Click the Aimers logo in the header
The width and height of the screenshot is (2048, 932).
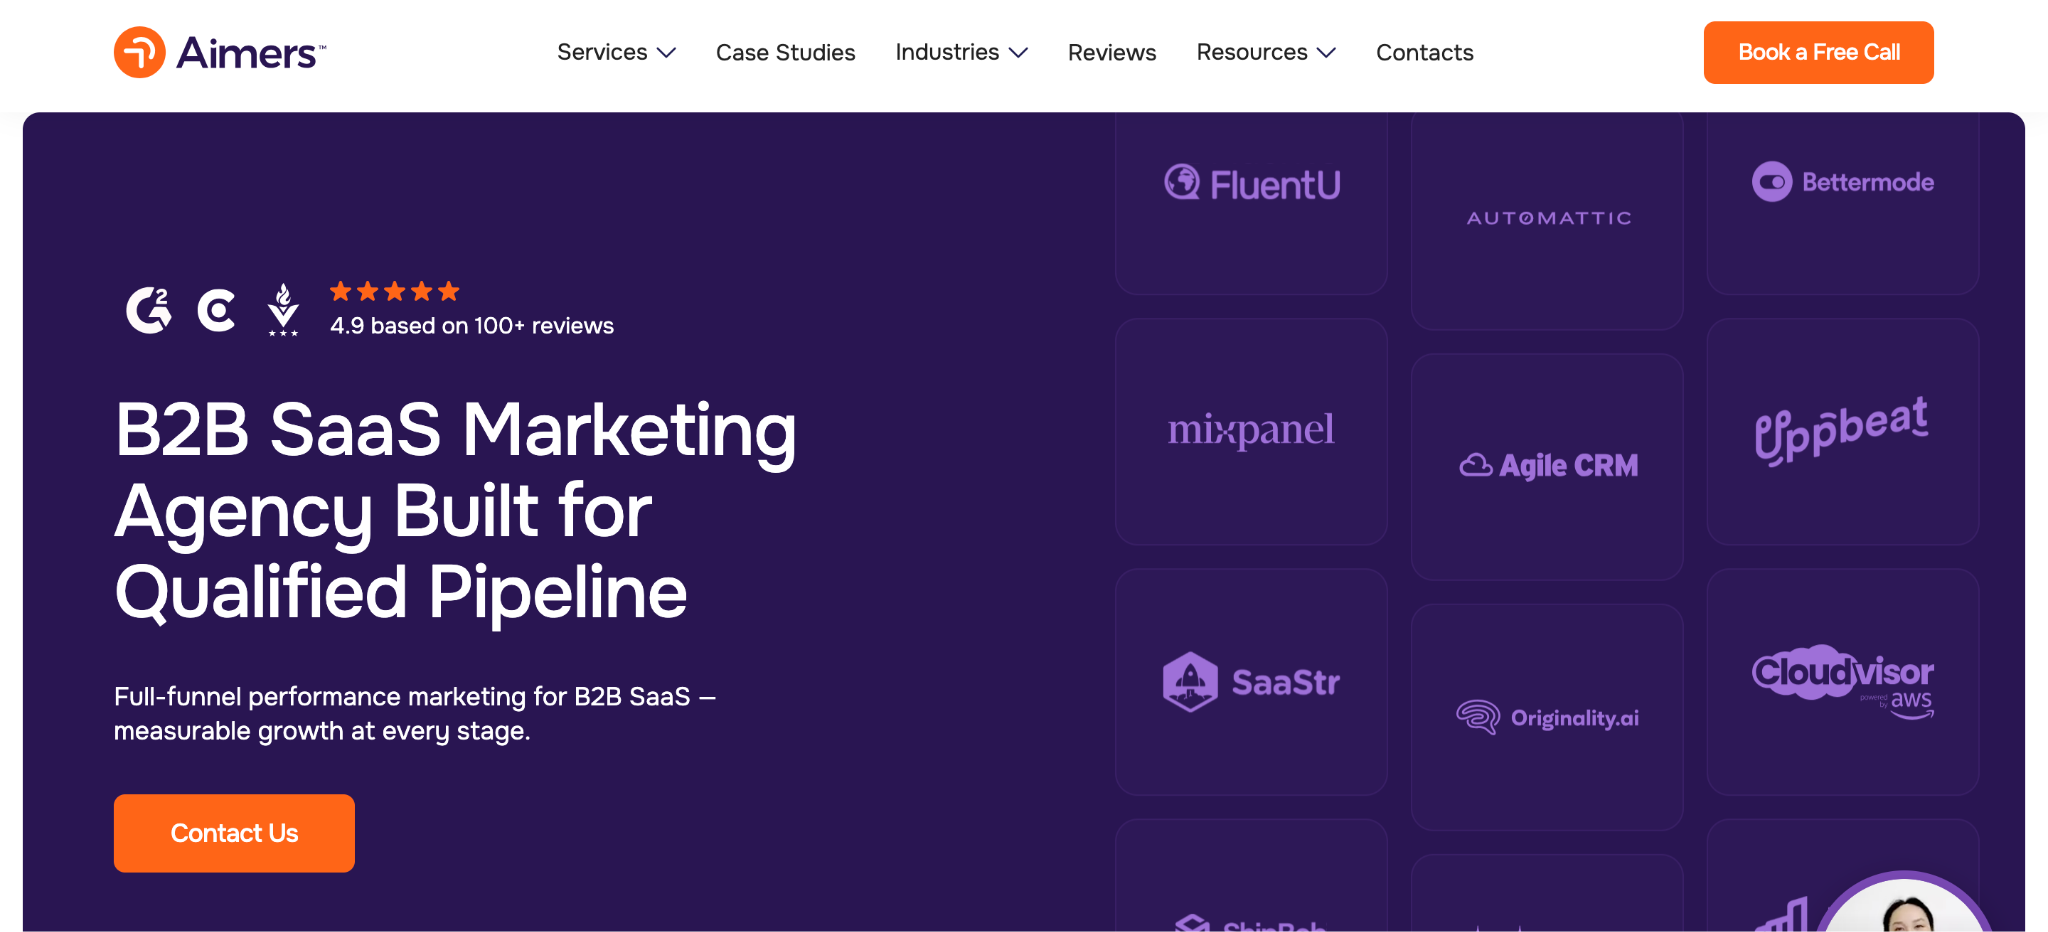(x=220, y=52)
